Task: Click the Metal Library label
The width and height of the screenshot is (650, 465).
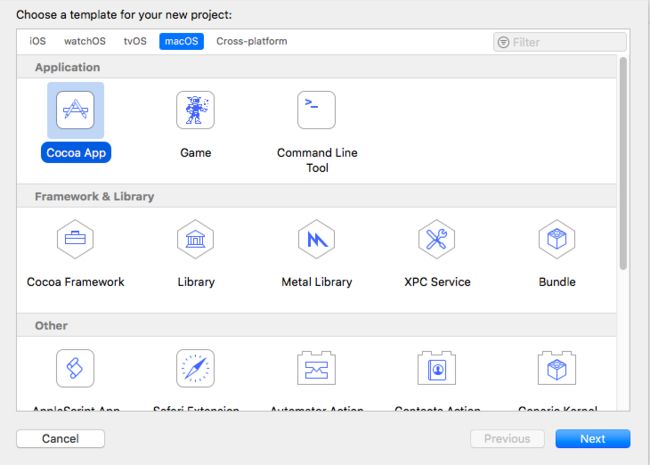Action: pos(317,282)
